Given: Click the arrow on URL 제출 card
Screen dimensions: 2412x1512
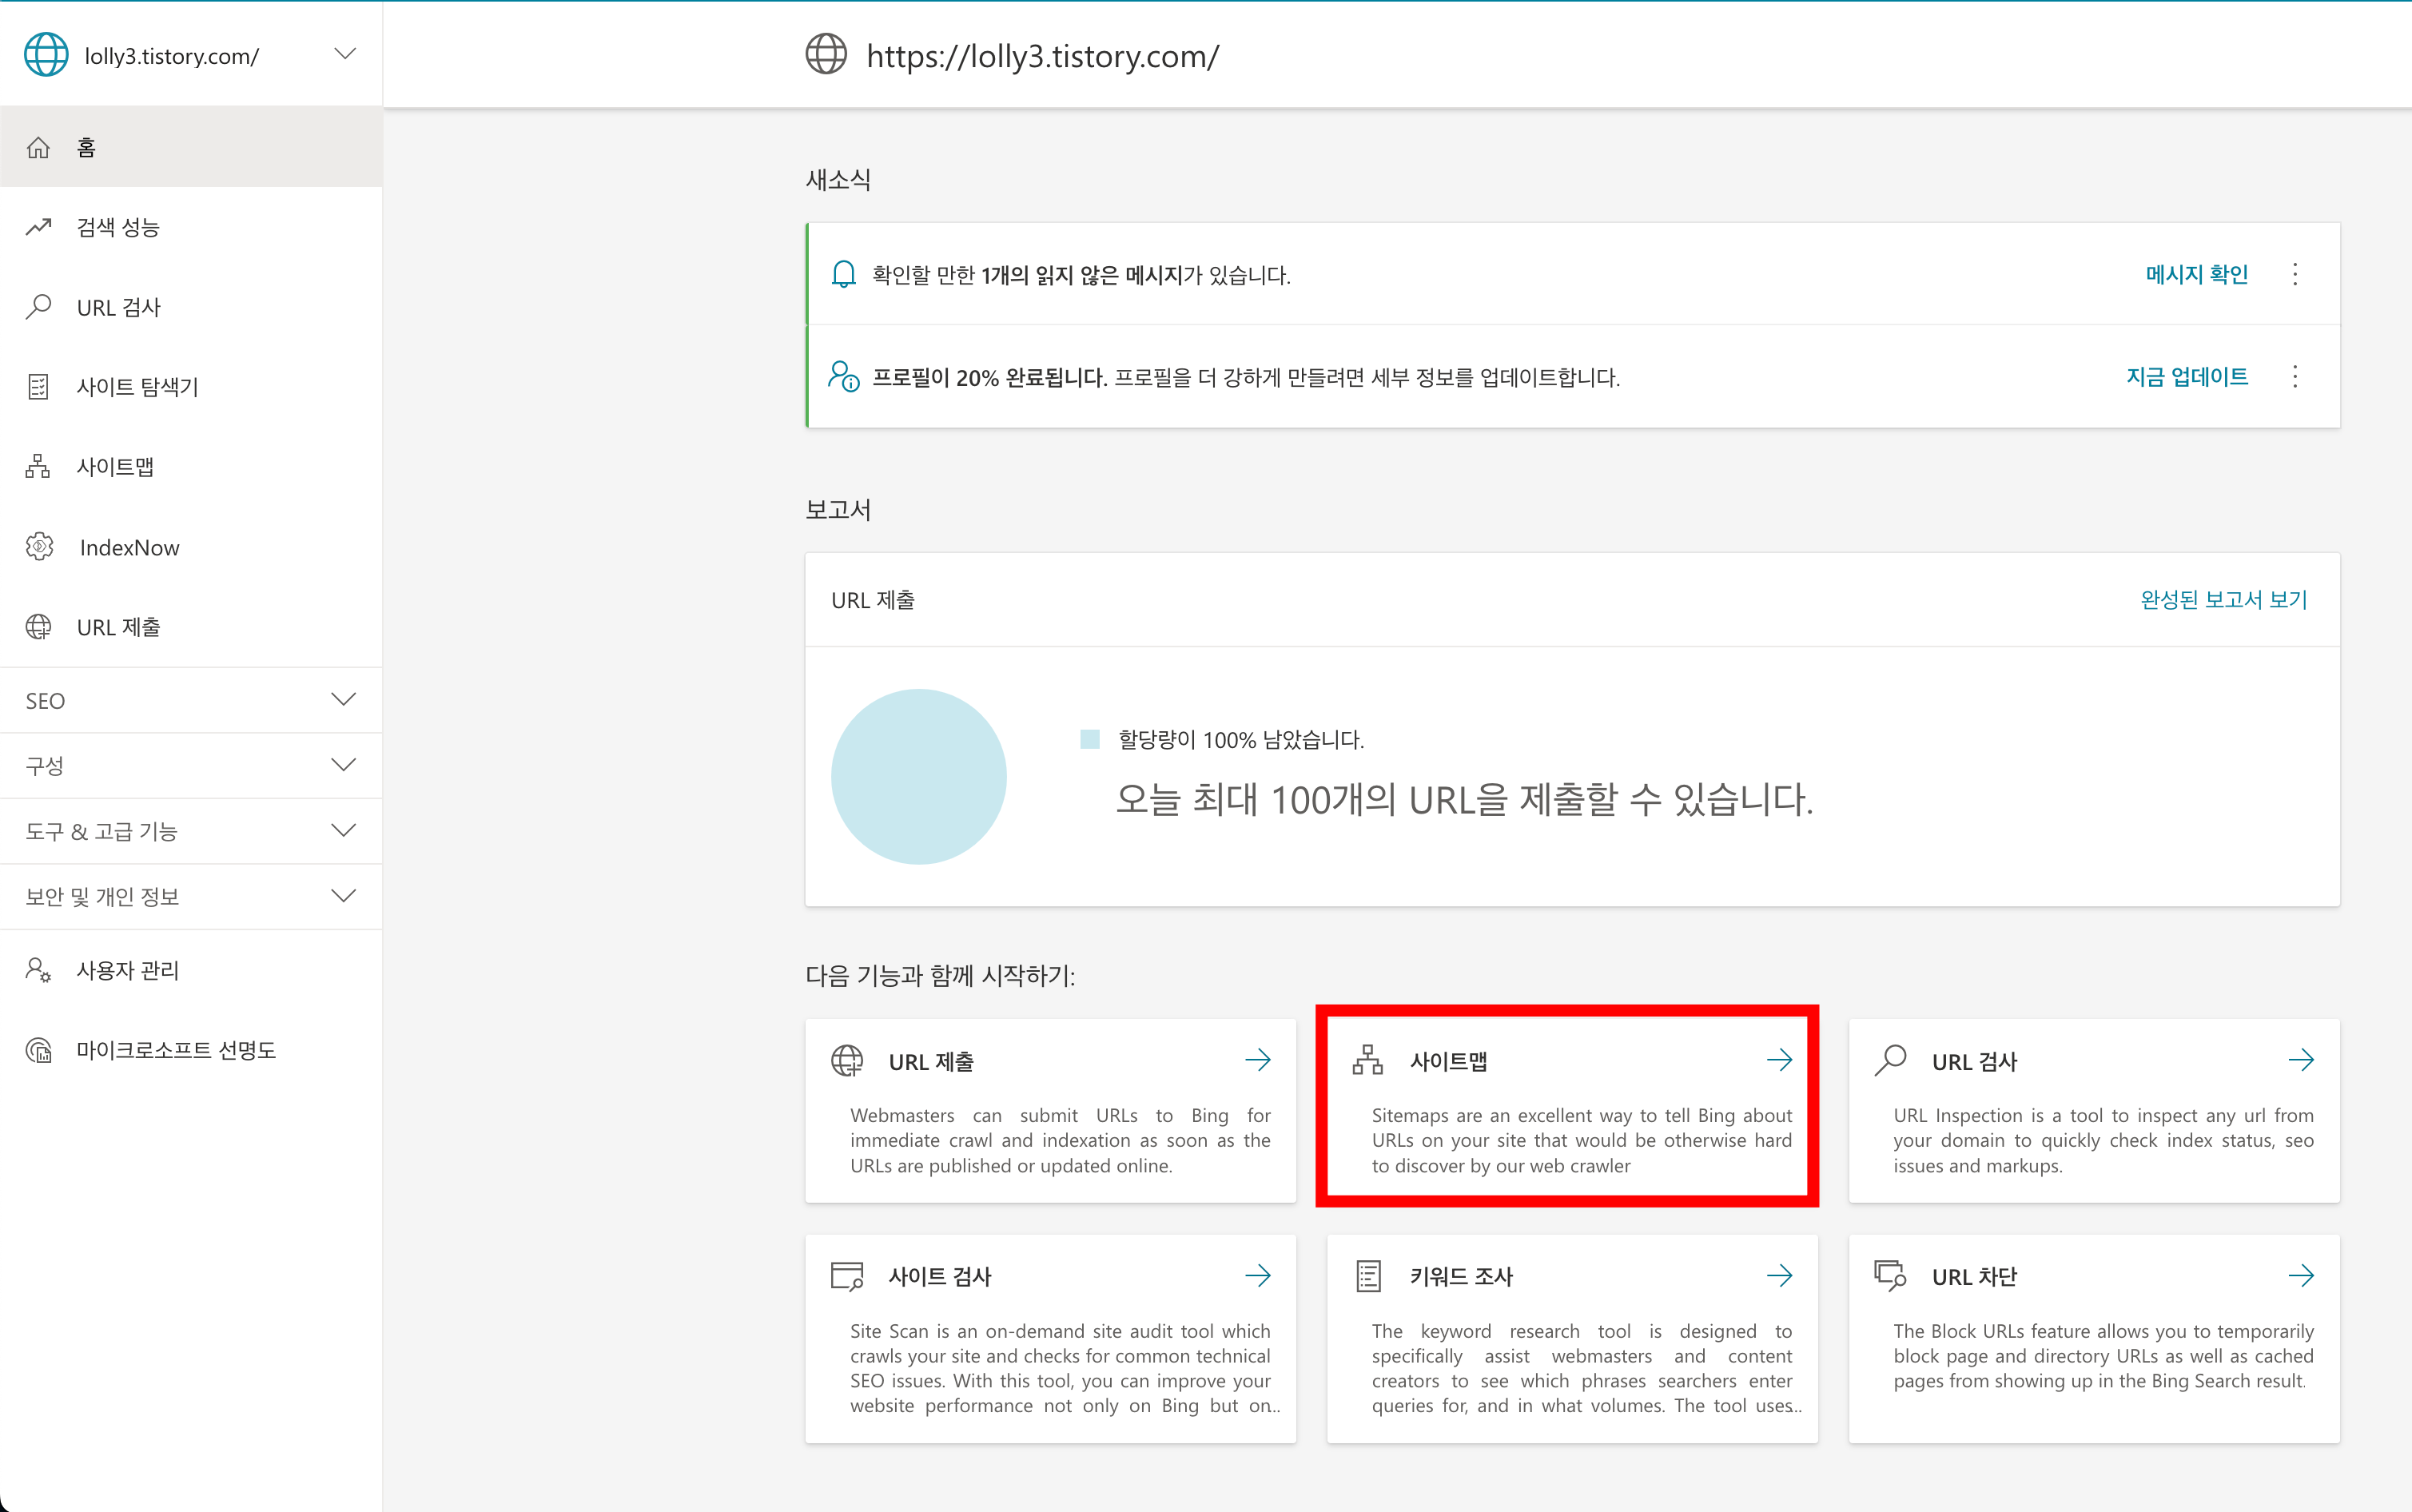Looking at the screenshot, I should pyautogui.click(x=1258, y=1060).
